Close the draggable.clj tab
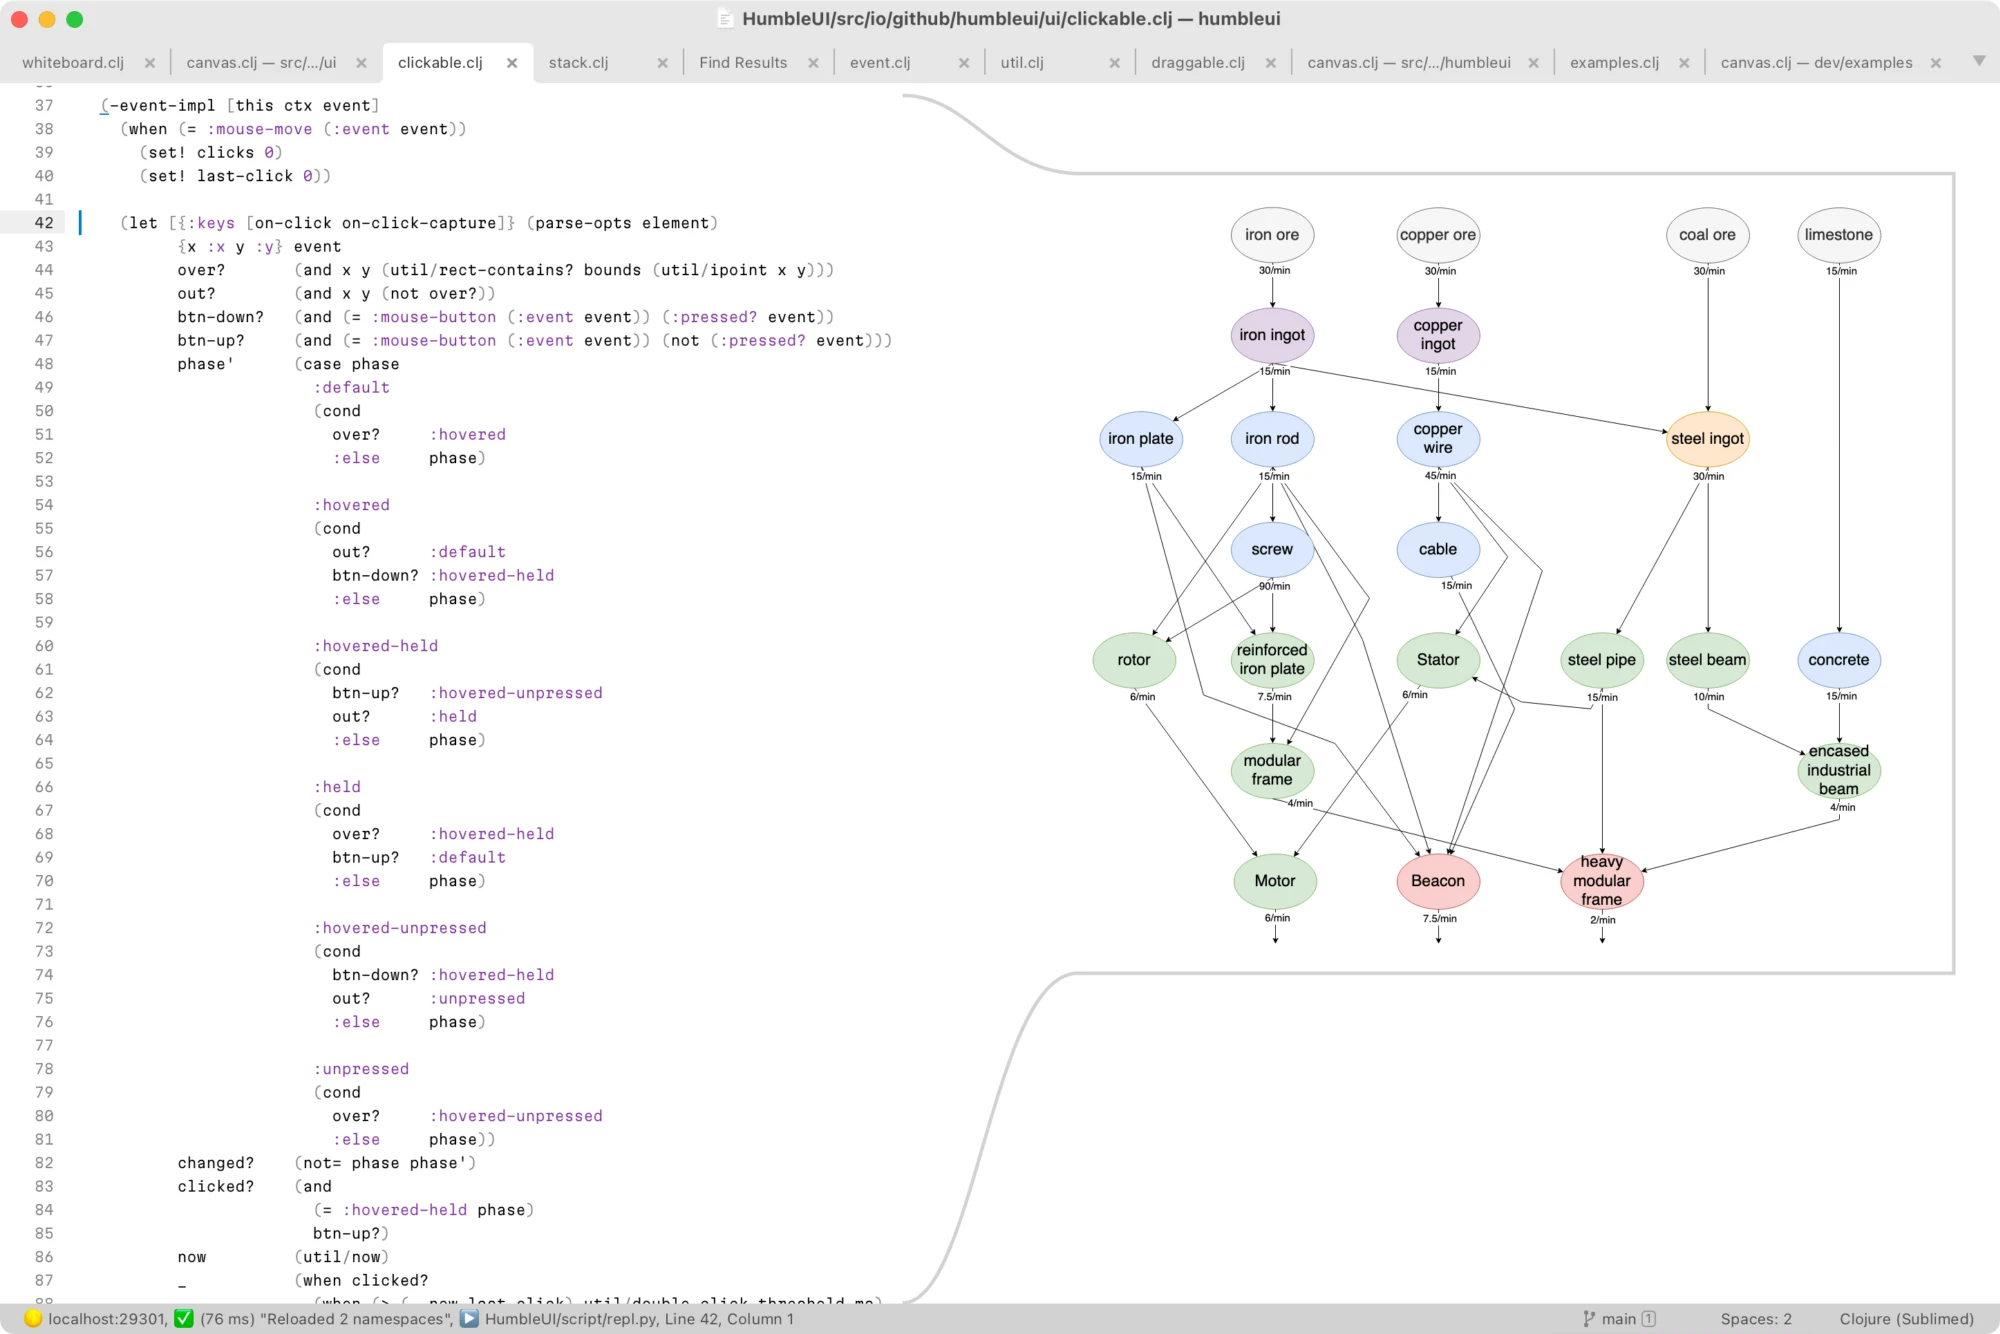The width and height of the screenshot is (2000, 1334). click(x=1271, y=63)
